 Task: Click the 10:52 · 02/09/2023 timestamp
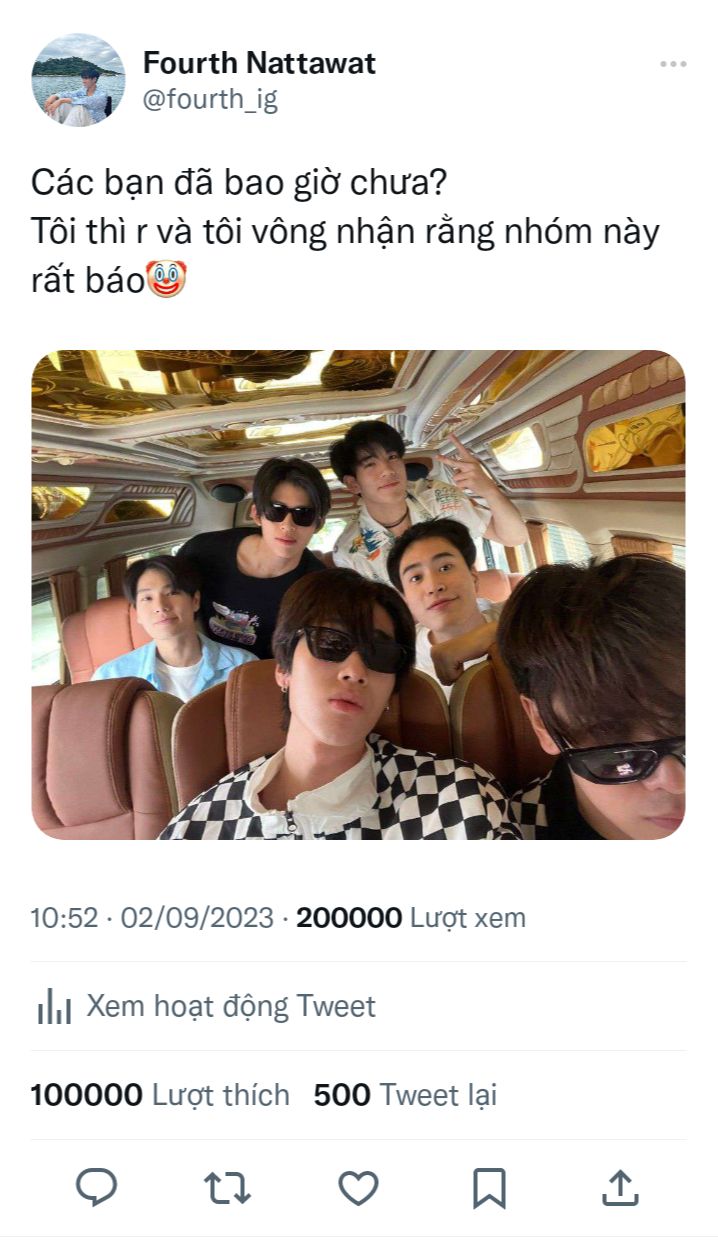152,918
